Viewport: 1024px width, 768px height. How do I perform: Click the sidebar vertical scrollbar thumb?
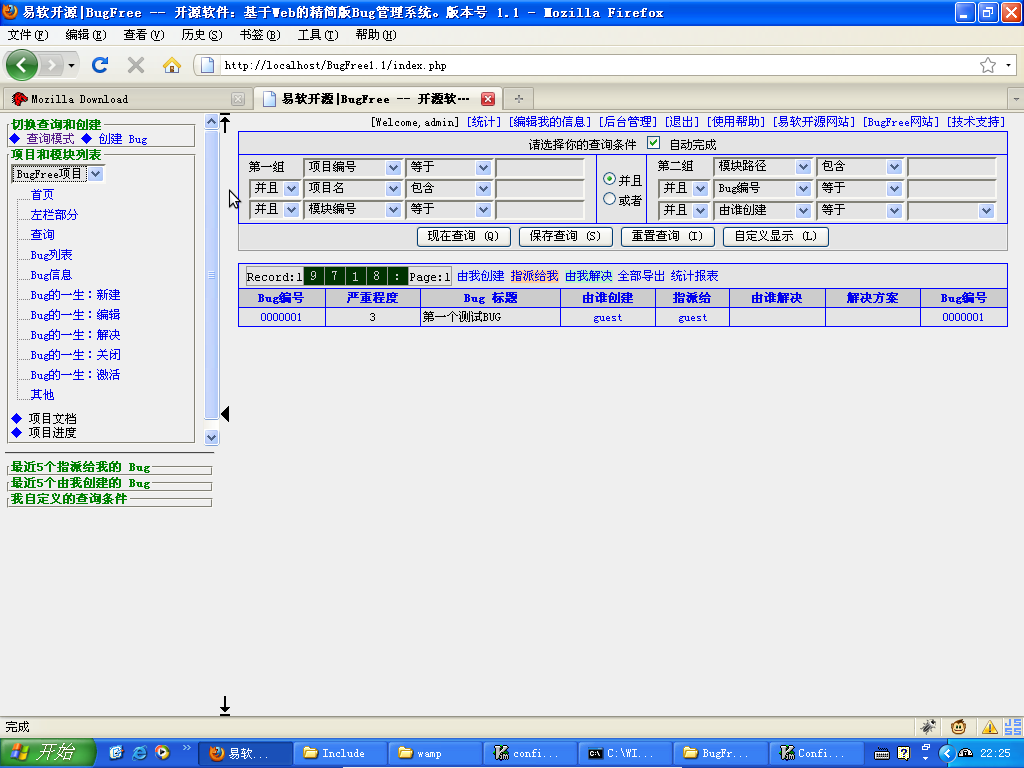click(x=211, y=274)
